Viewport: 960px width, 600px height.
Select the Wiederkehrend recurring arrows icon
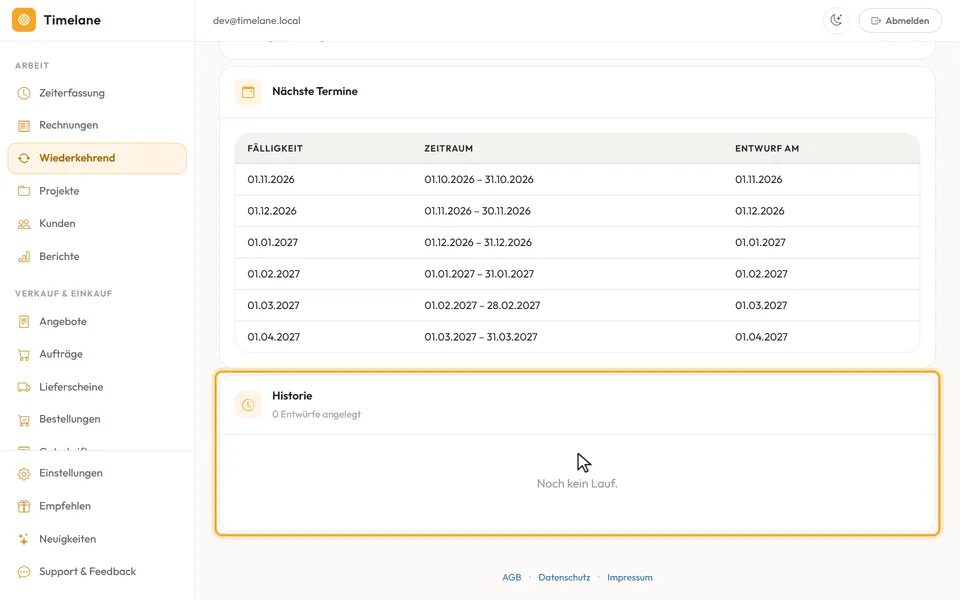pos(24,158)
